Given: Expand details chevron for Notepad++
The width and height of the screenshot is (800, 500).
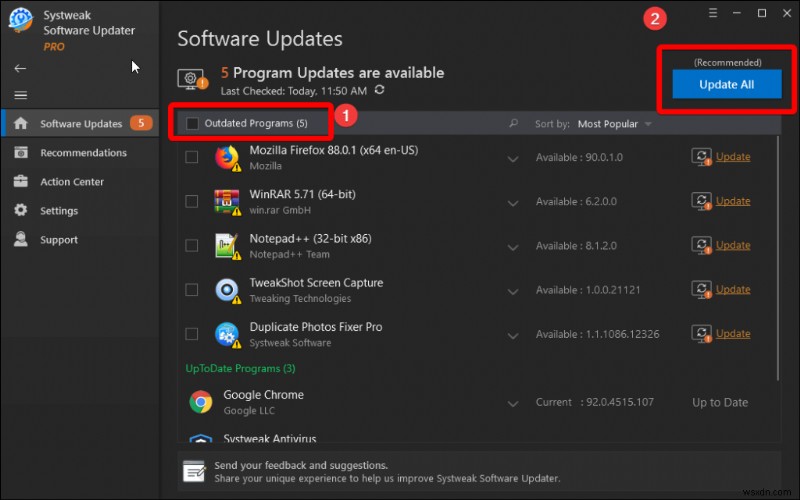Looking at the screenshot, I should point(513,248).
